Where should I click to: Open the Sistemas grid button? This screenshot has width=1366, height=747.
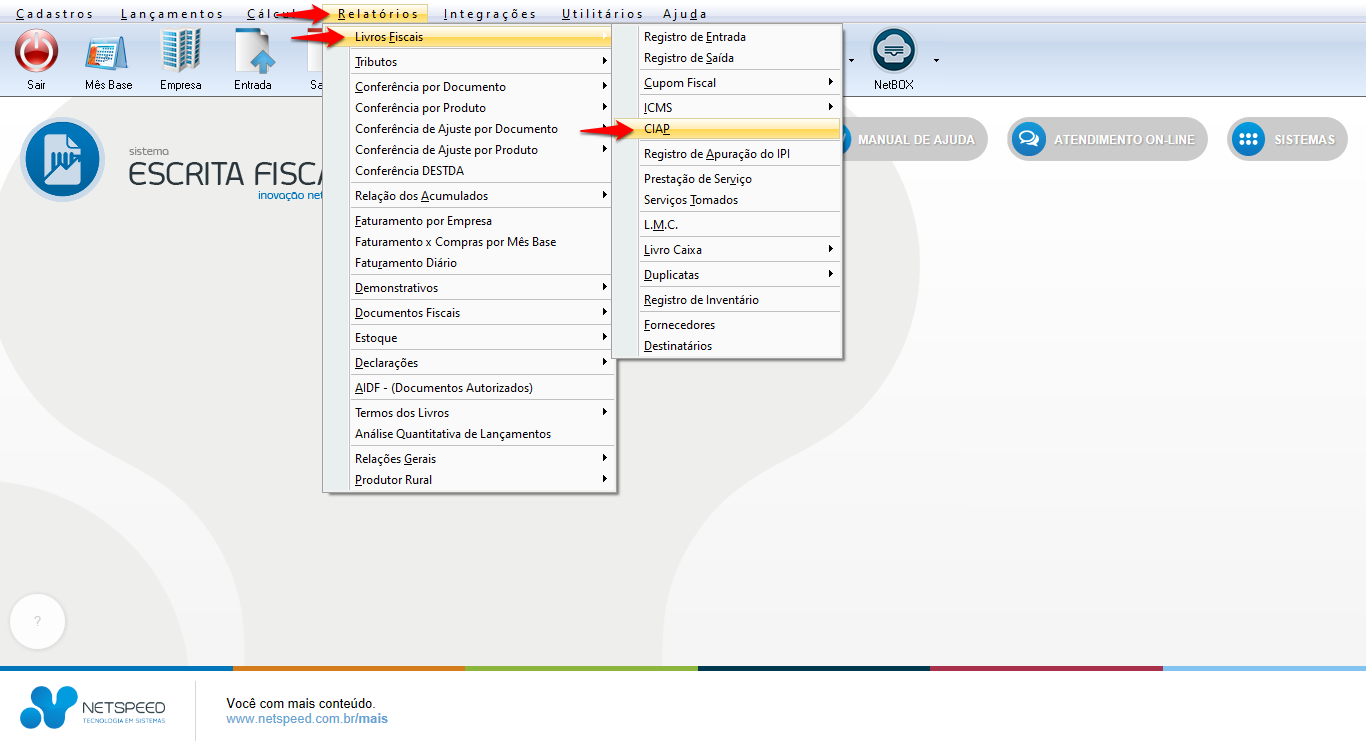[x=1287, y=140]
